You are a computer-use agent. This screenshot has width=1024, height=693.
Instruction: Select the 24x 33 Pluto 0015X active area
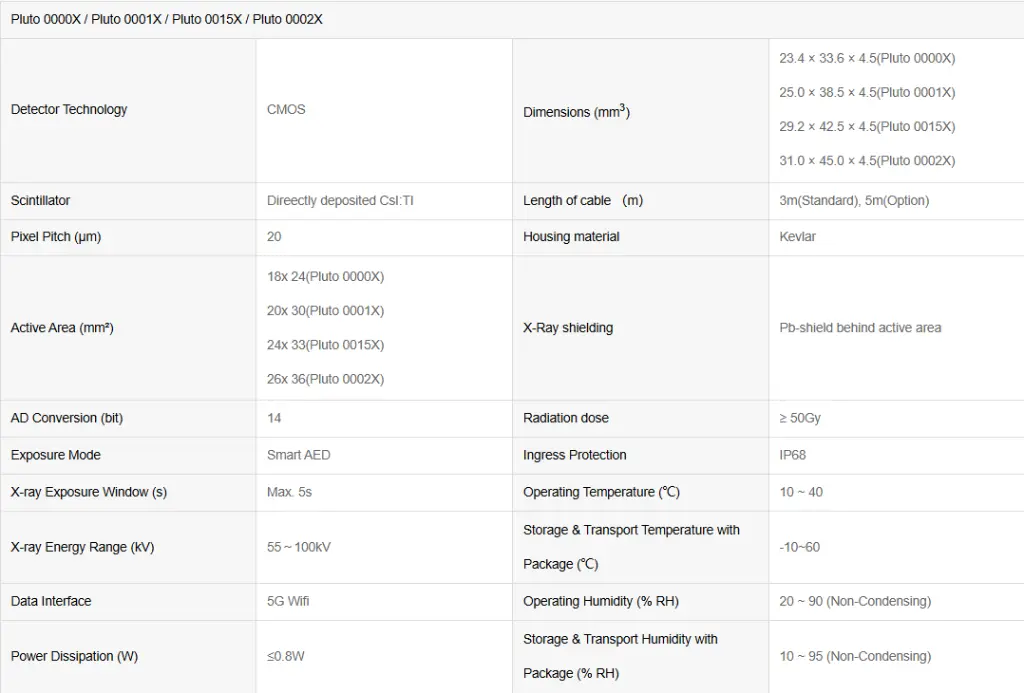(x=325, y=345)
